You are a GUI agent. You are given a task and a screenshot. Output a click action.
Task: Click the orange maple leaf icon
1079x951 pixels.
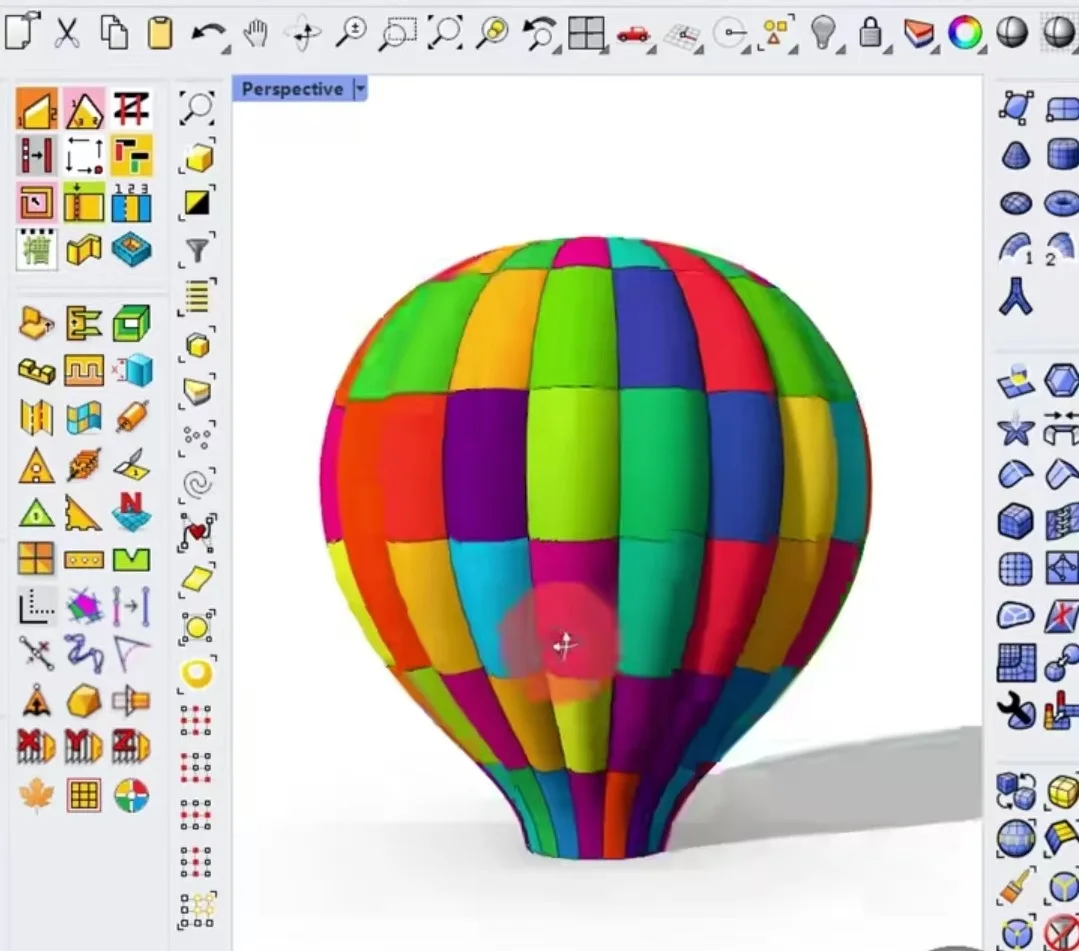37,795
